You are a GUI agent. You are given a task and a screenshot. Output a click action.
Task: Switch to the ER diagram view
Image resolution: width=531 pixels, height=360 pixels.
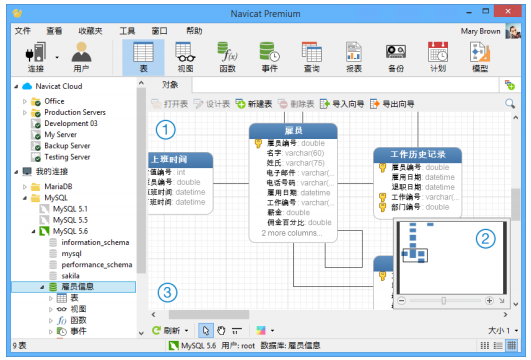click(511, 345)
